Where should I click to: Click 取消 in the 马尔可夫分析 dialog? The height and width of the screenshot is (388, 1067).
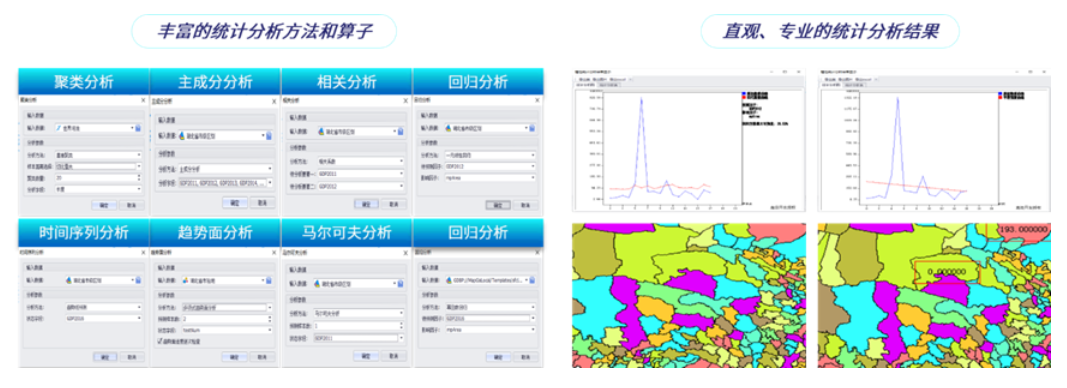tap(393, 356)
